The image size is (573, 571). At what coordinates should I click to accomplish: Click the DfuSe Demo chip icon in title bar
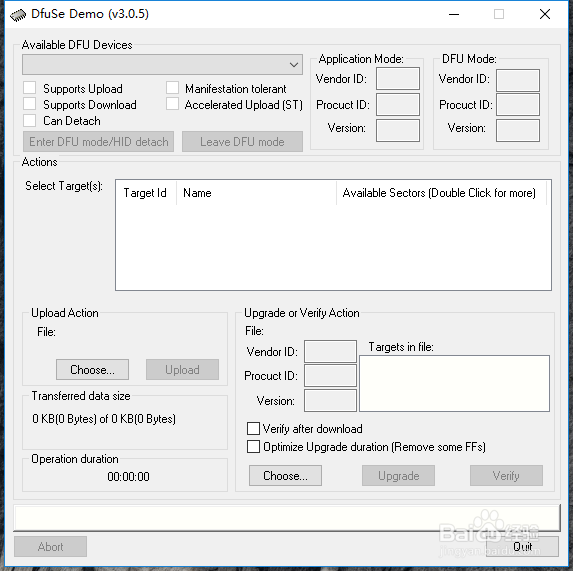pyautogui.click(x=18, y=15)
